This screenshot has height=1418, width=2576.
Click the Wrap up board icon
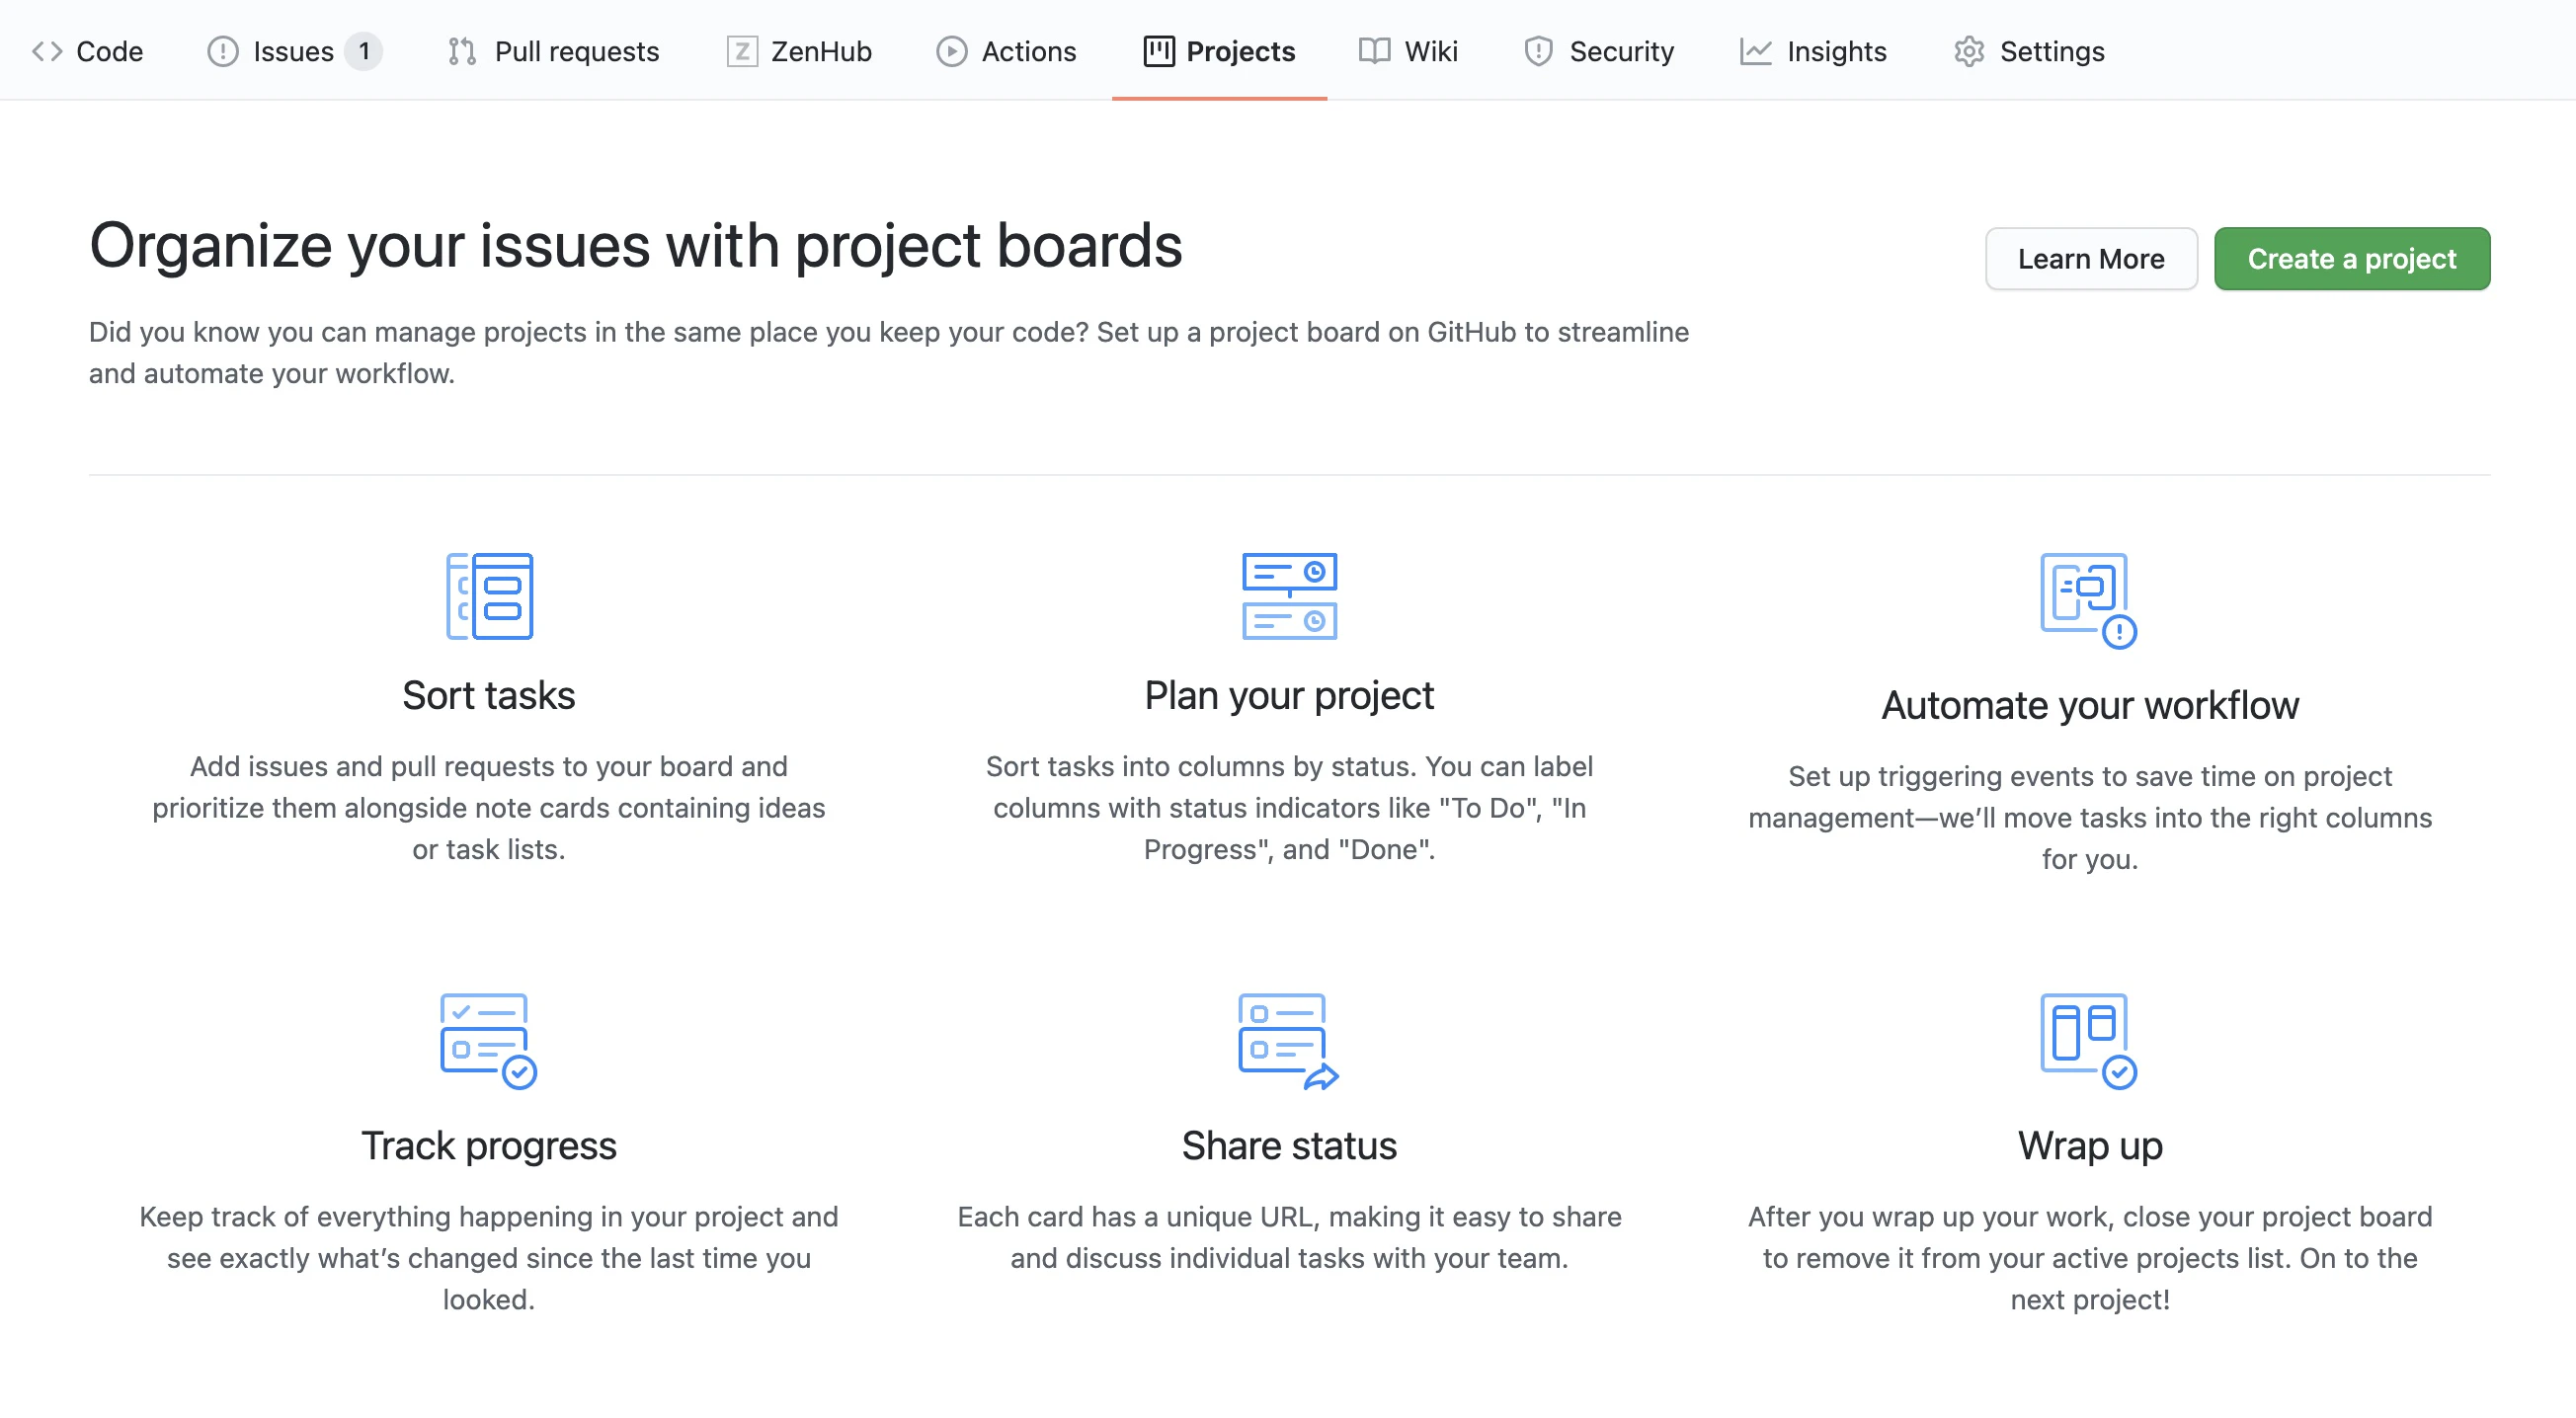click(x=2089, y=1041)
